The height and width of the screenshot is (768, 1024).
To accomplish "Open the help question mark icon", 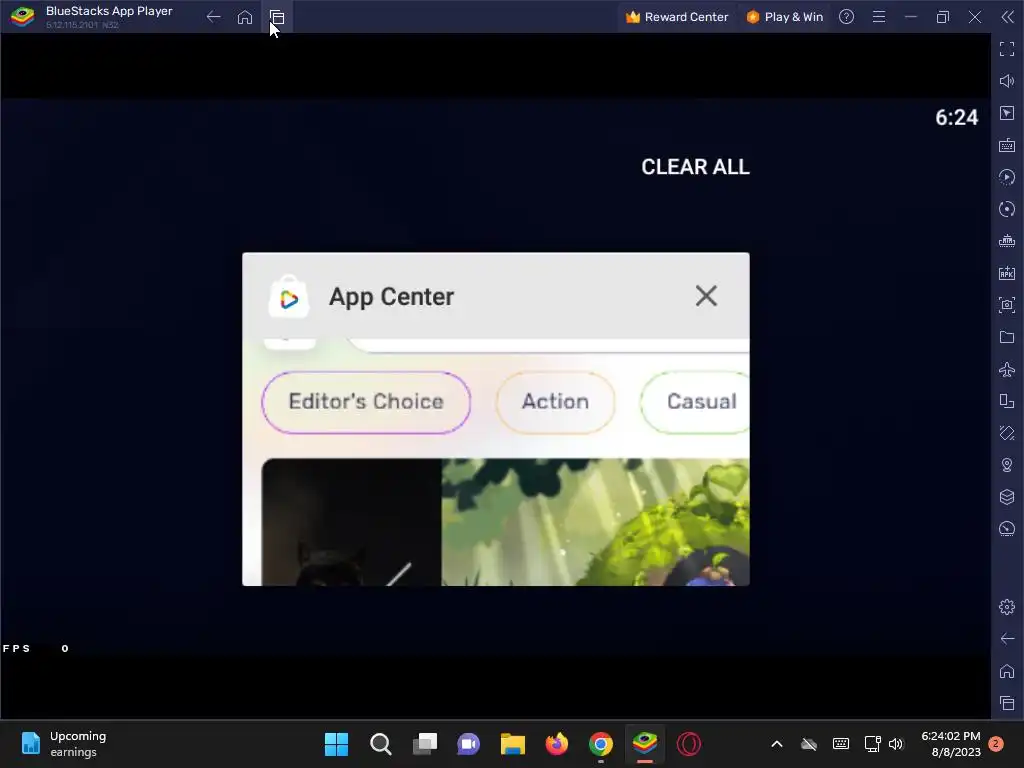I will click(x=846, y=17).
